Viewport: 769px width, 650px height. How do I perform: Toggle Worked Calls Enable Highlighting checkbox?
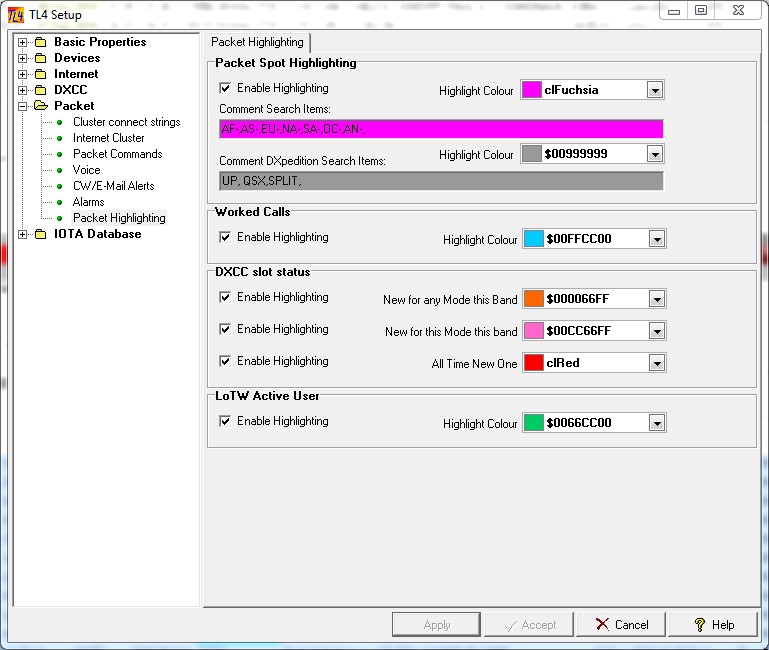pyautogui.click(x=225, y=237)
